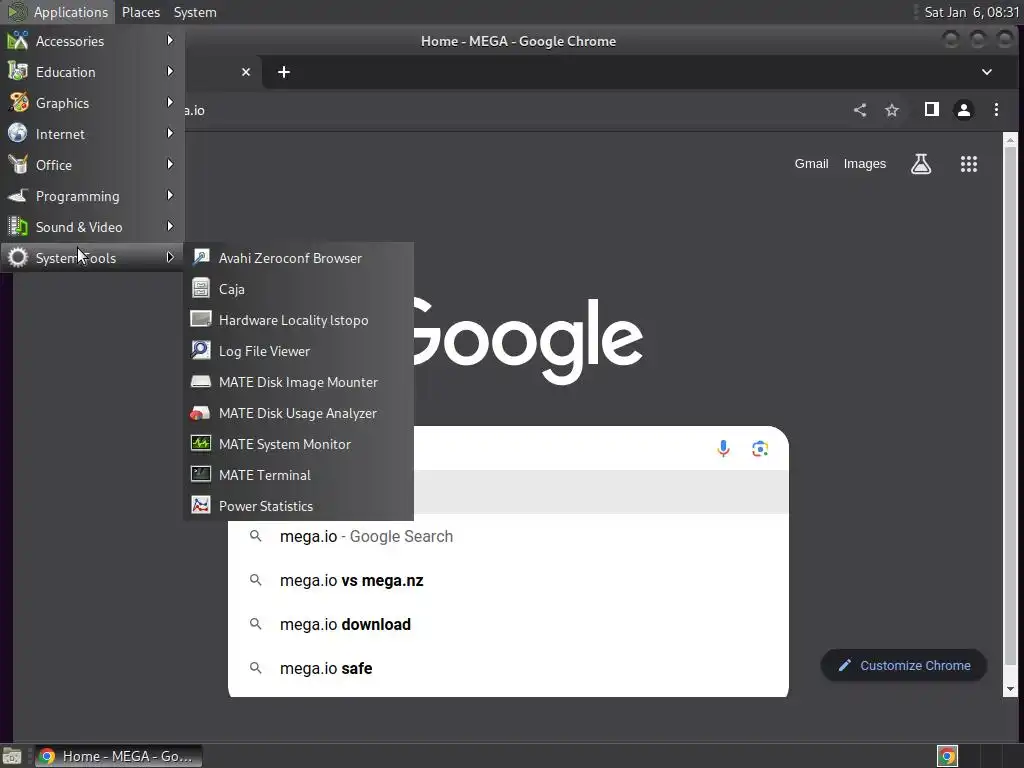Expand the Sound & Video submenu arrow
This screenshot has height=768, width=1024.
coord(170,227)
